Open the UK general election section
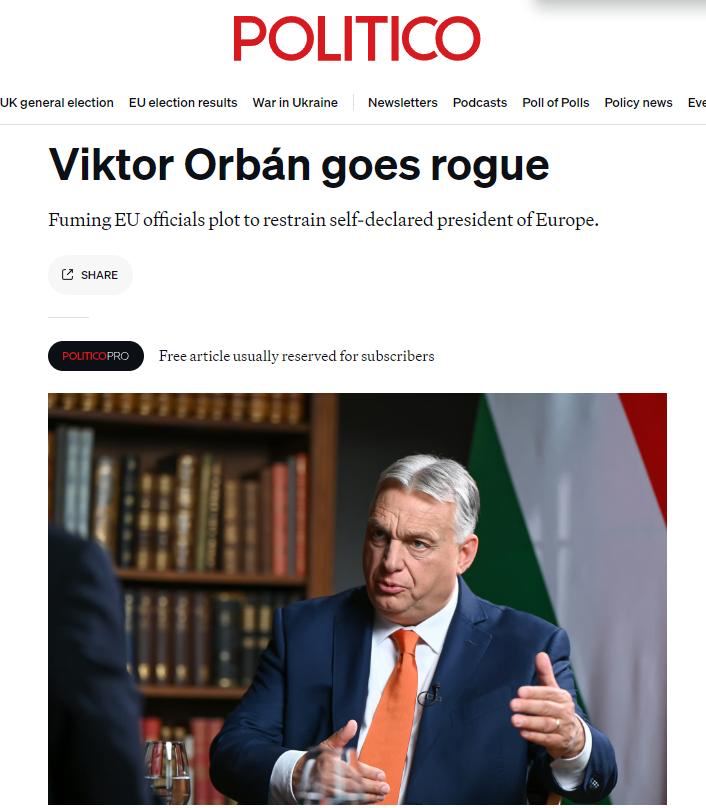This screenshot has width=706, height=808. (57, 103)
